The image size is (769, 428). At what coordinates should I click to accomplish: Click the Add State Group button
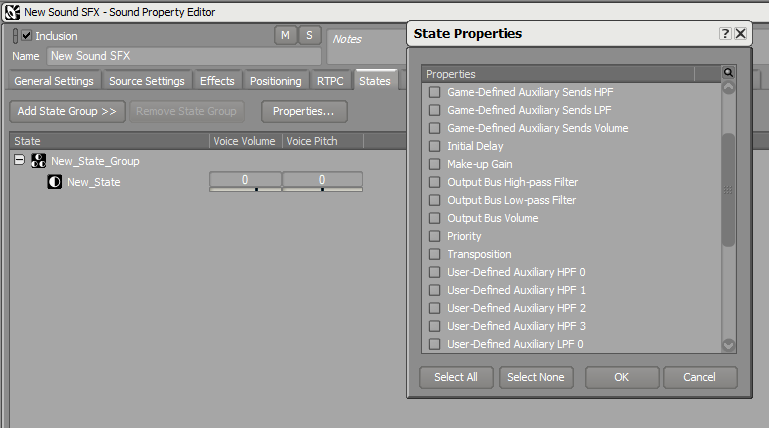(x=67, y=111)
